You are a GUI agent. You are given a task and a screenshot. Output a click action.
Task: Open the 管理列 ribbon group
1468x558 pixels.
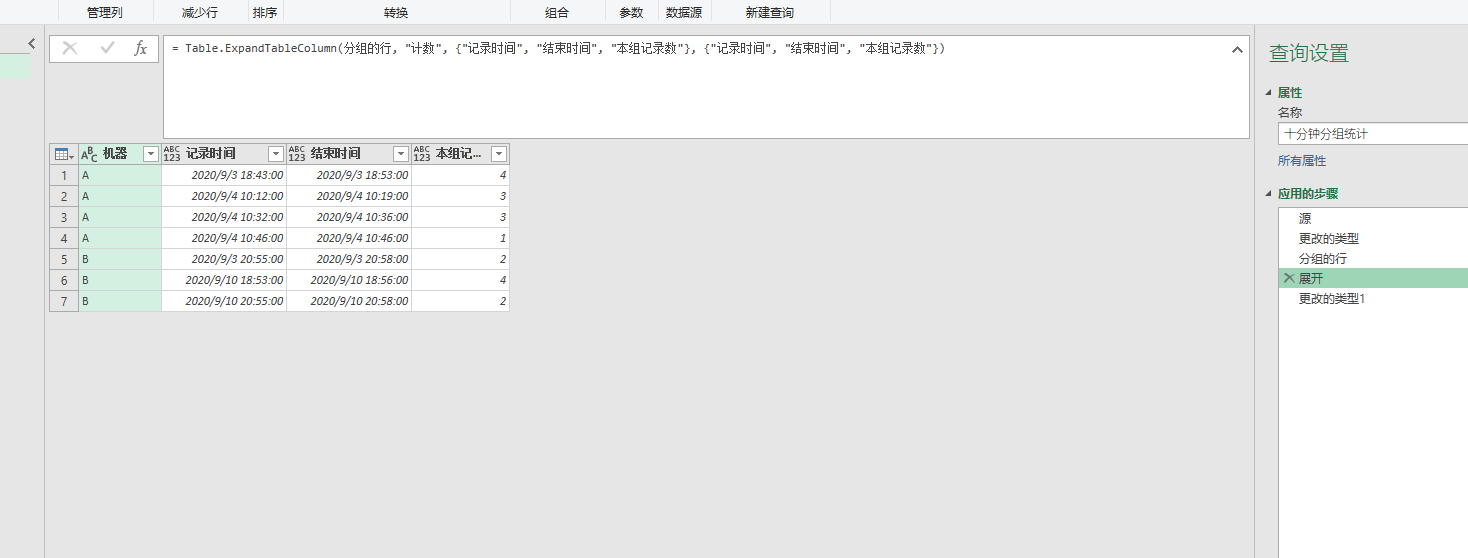click(105, 13)
